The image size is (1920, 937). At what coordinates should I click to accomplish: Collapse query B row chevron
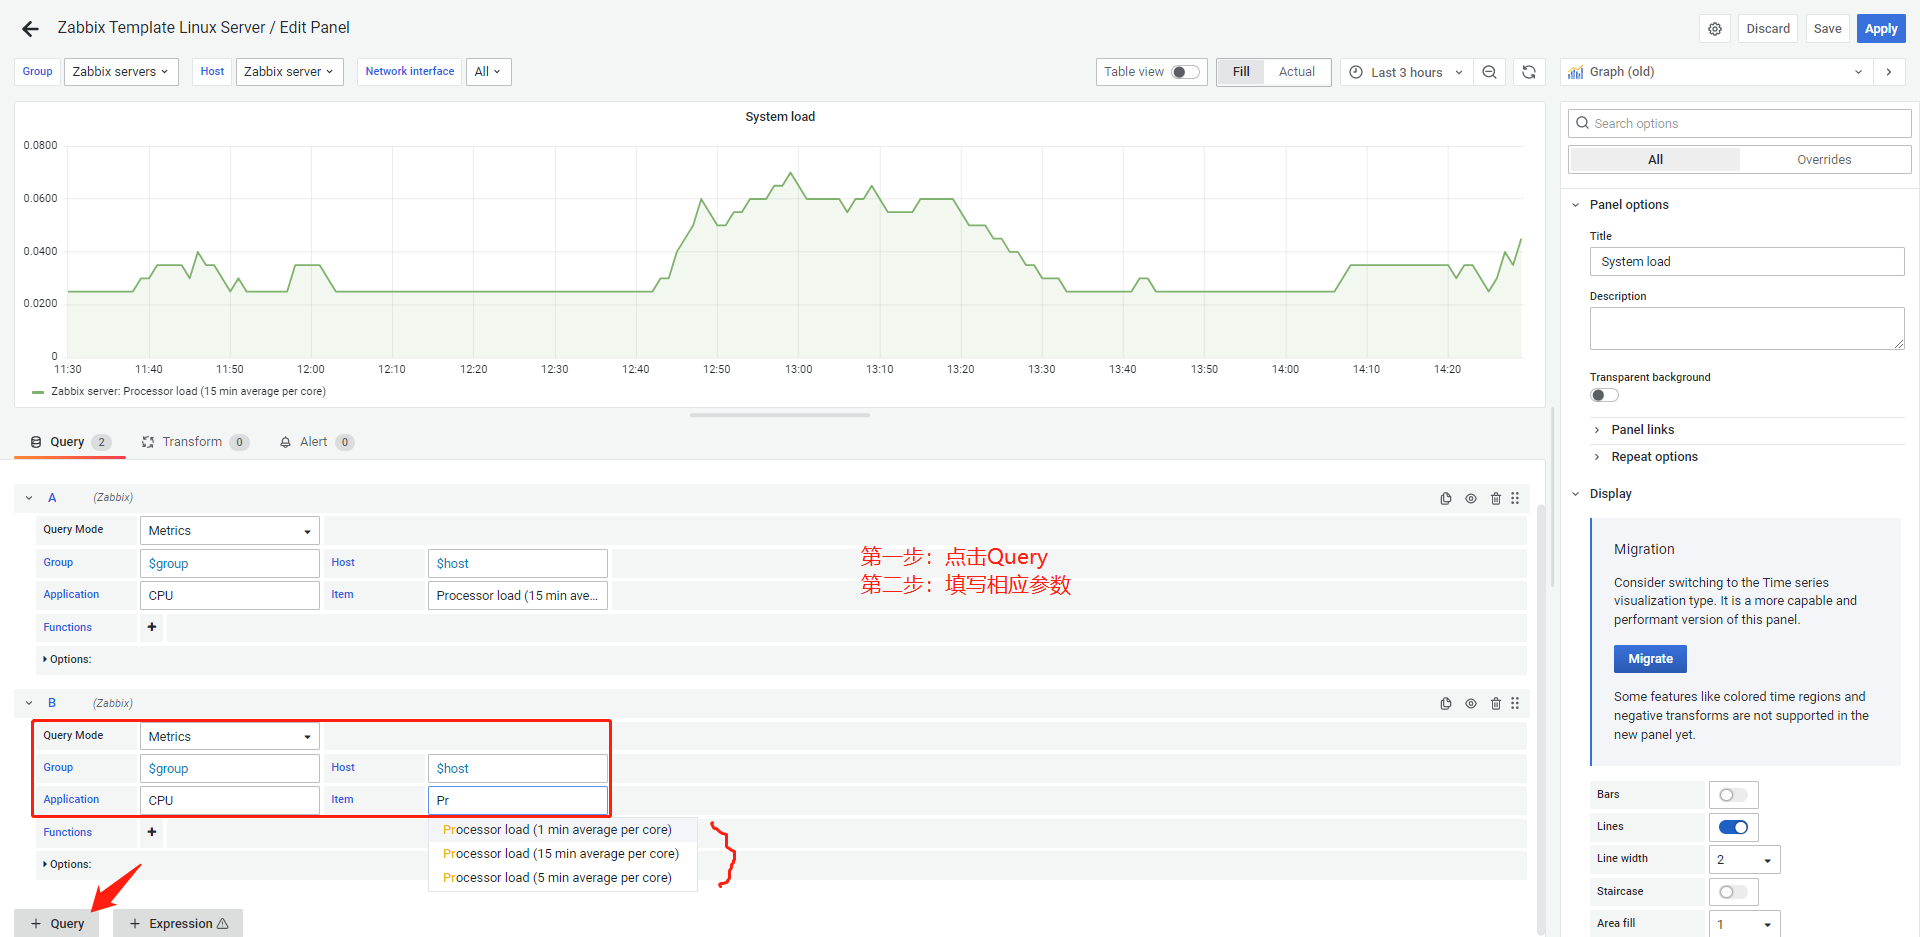click(x=29, y=704)
